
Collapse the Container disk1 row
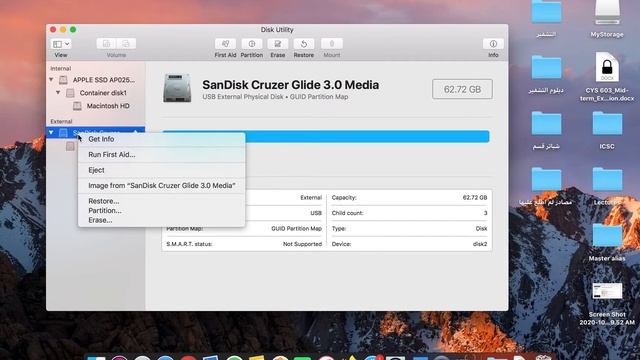pyautogui.click(x=58, y=93)
